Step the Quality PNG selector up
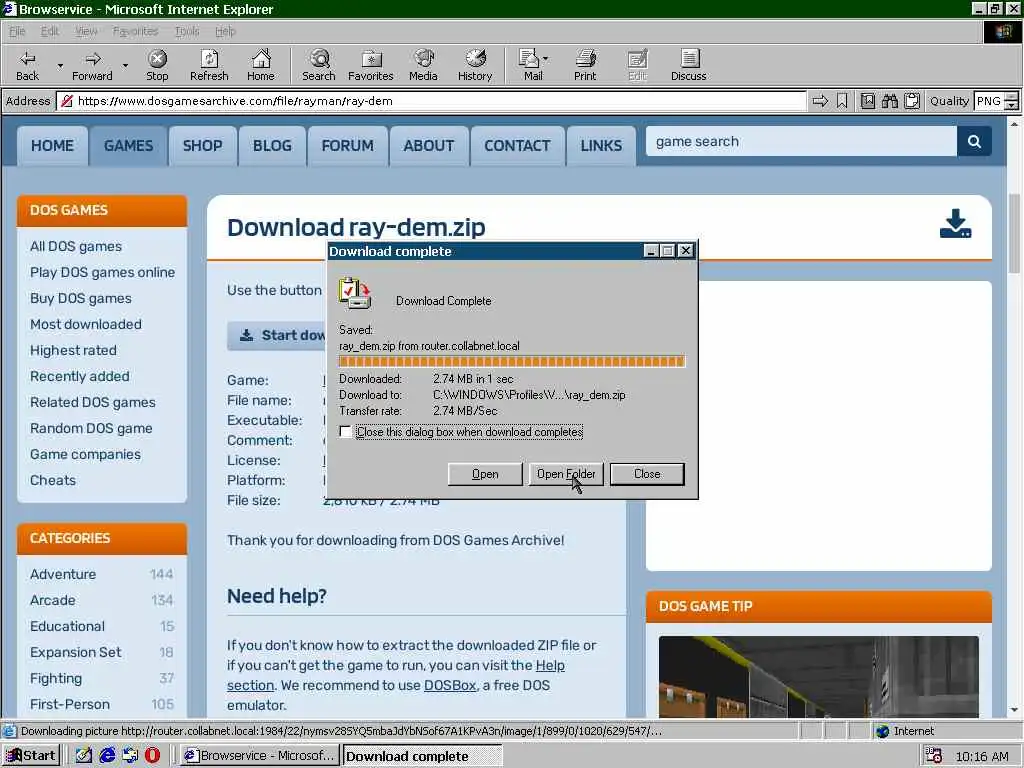The height and width of the screenshot is (768, 1024). [x=1012, y=97]
